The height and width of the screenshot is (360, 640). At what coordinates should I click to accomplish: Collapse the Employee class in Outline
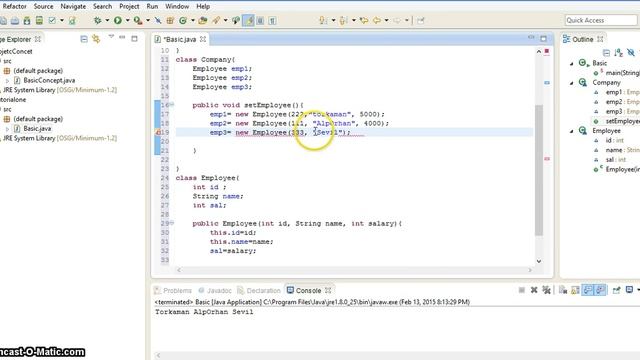pos(571,131)
